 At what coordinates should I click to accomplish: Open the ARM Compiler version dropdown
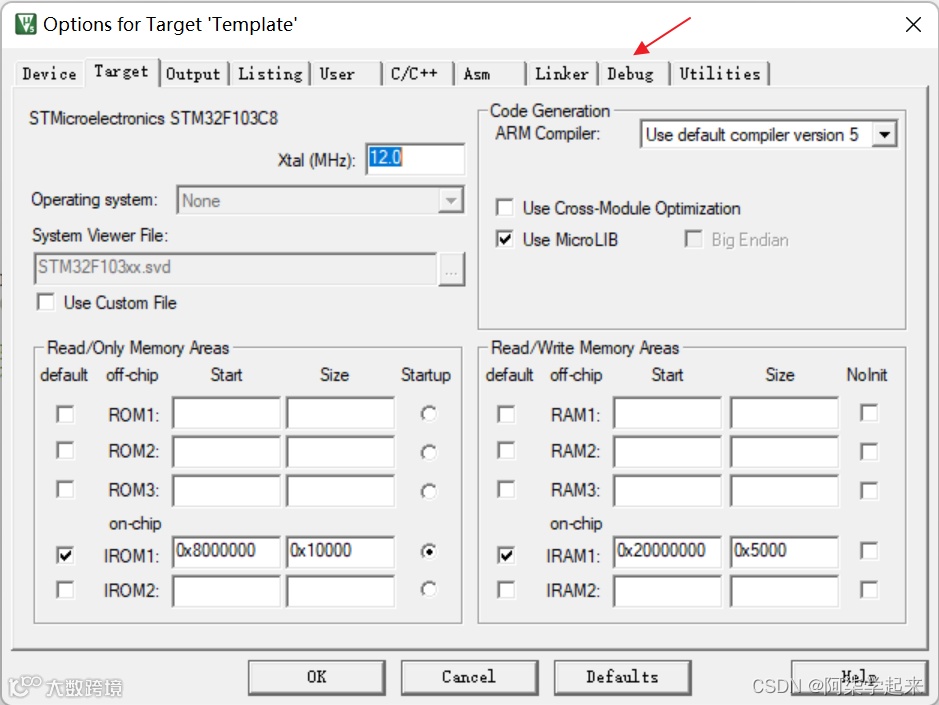[x=884, y=135]
